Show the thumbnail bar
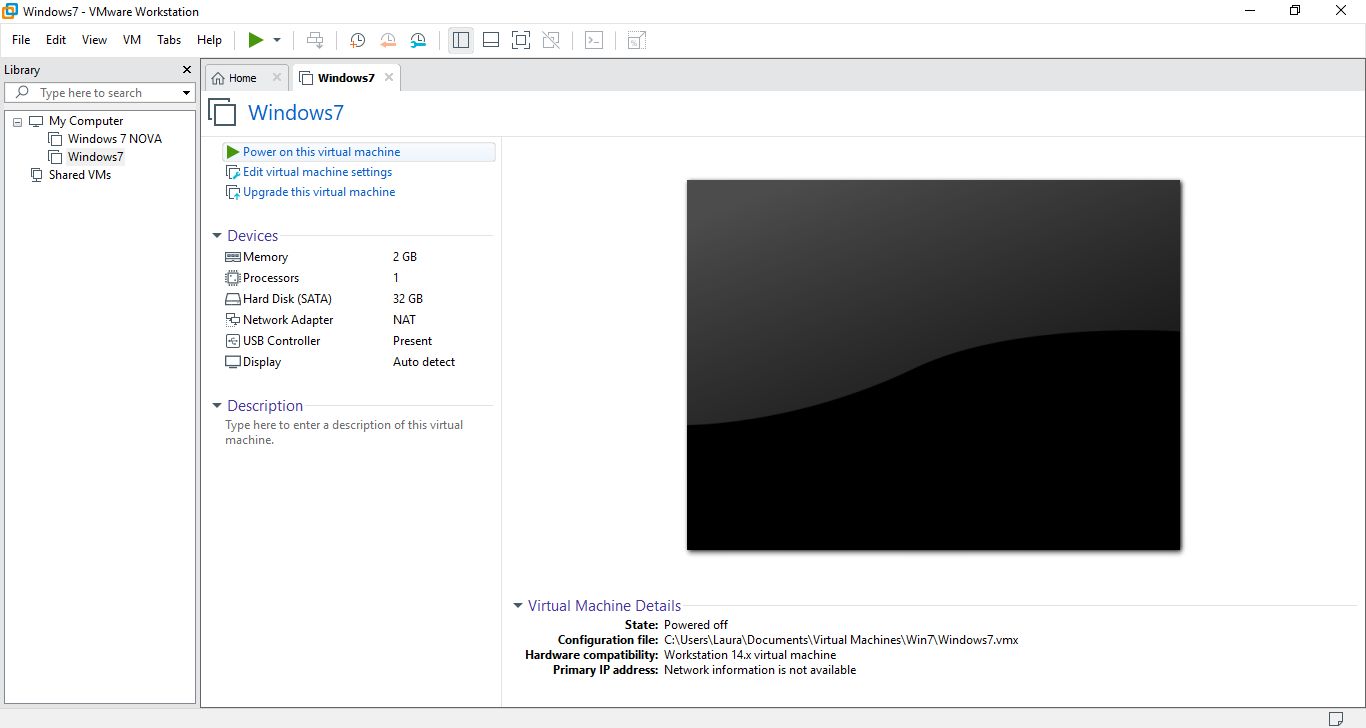The height and width of the screenshot is (728, 1366). (491, 40)
